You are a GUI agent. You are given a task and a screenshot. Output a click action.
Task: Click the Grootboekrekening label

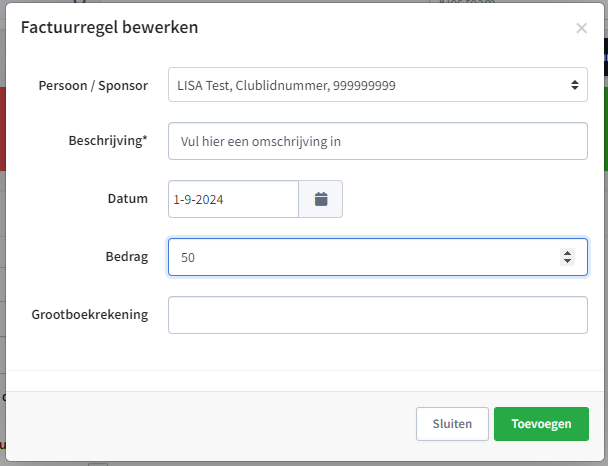pos(90,314)
